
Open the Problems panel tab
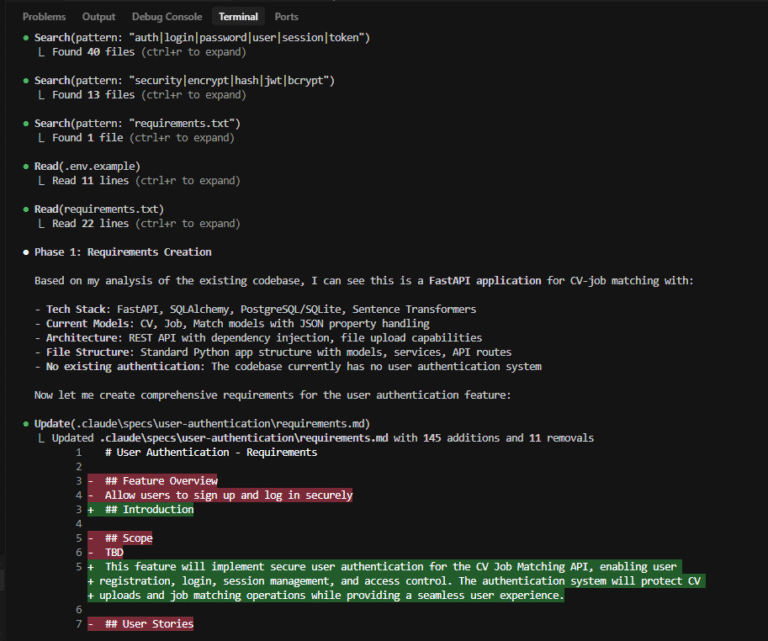coord(44,17)
